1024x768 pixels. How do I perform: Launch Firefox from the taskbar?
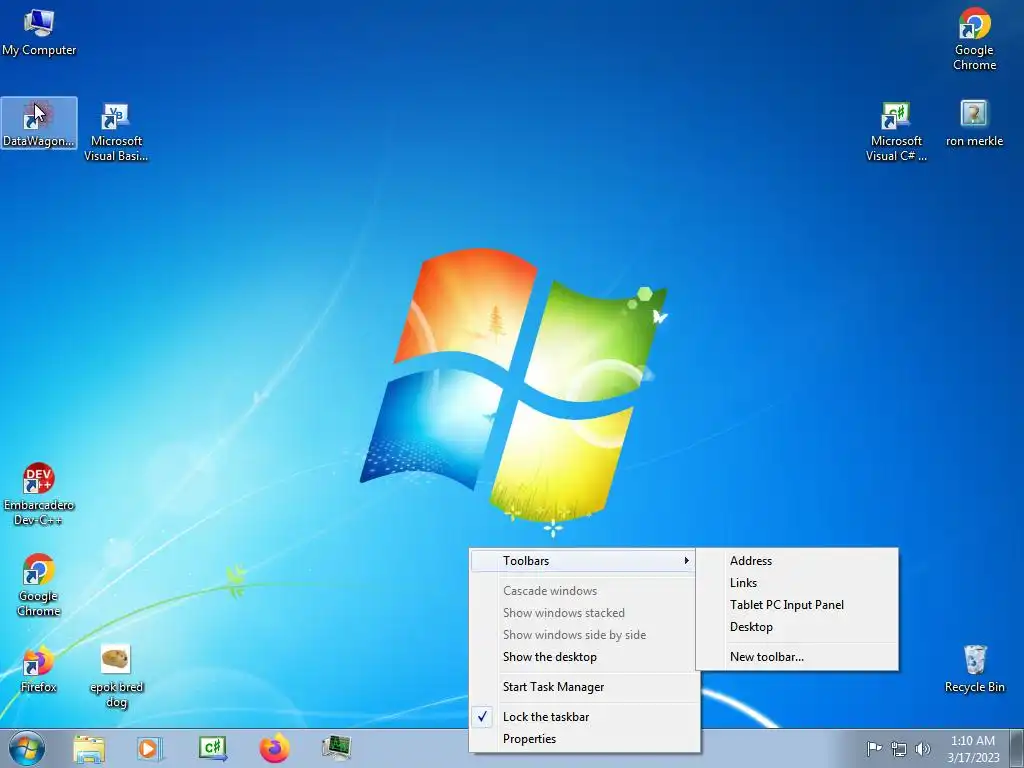(x=274, y=748)
